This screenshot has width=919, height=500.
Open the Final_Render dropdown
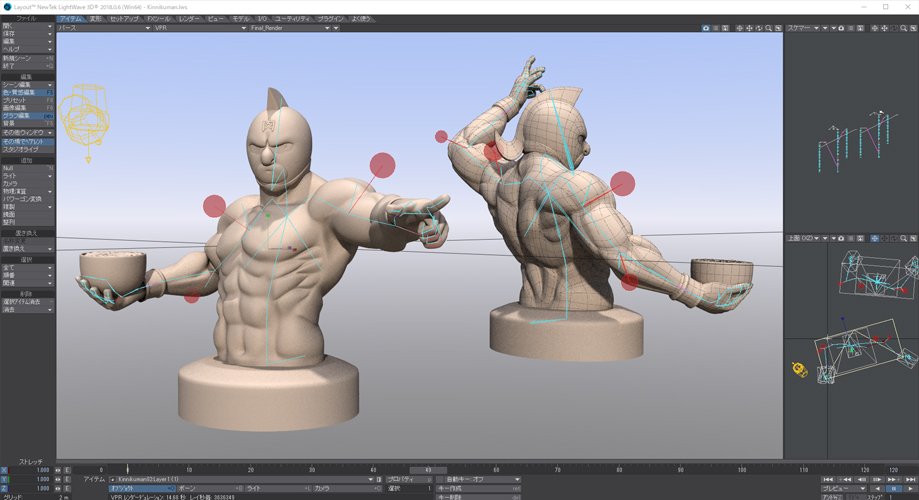point(290,28)
